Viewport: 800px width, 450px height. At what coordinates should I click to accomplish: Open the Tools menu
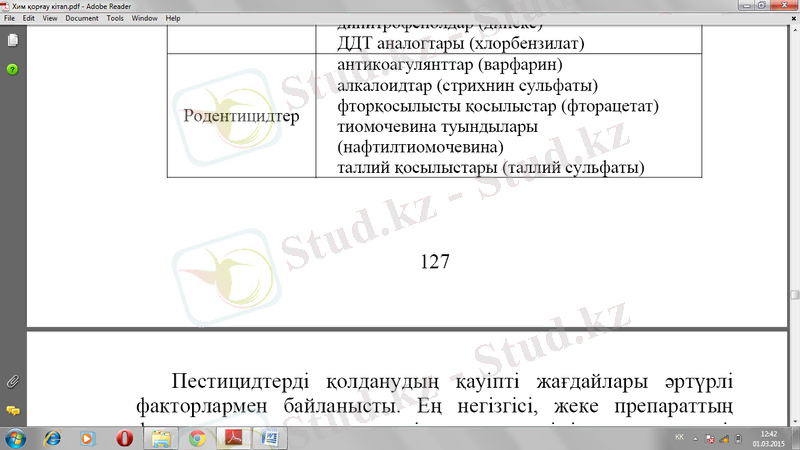115,18
